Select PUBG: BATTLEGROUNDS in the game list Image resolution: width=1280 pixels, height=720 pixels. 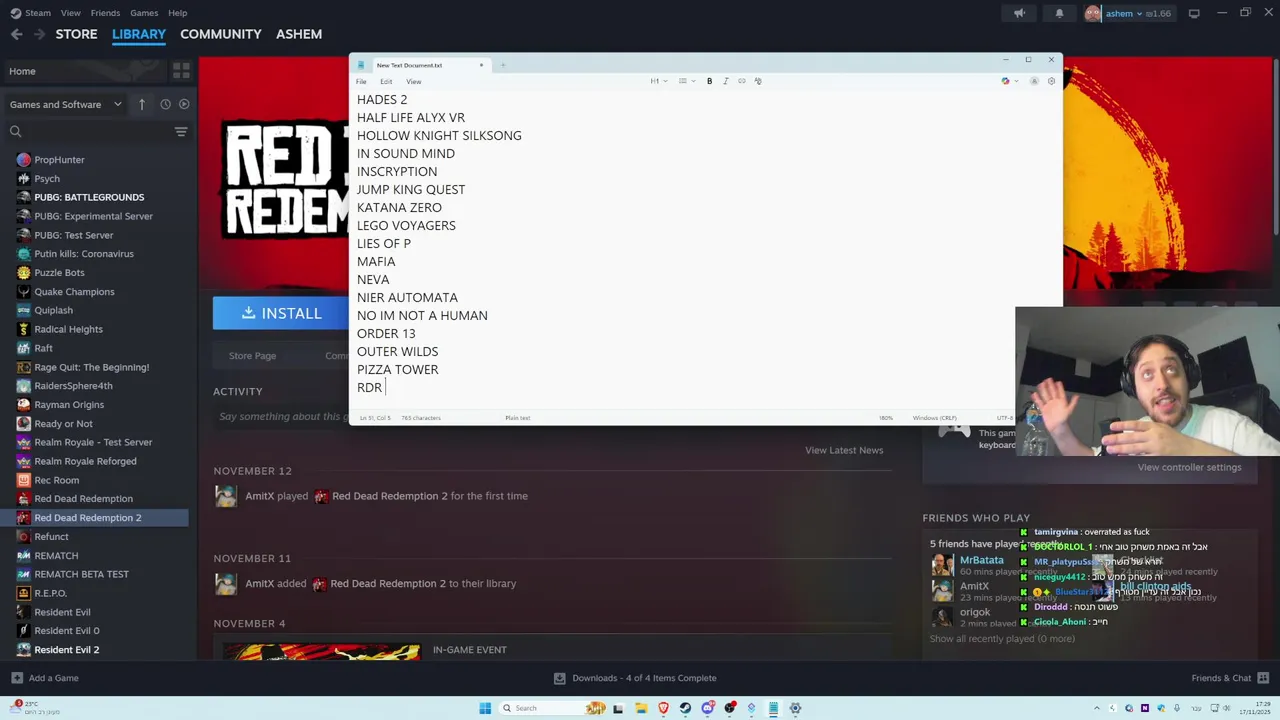click(89, 197)
